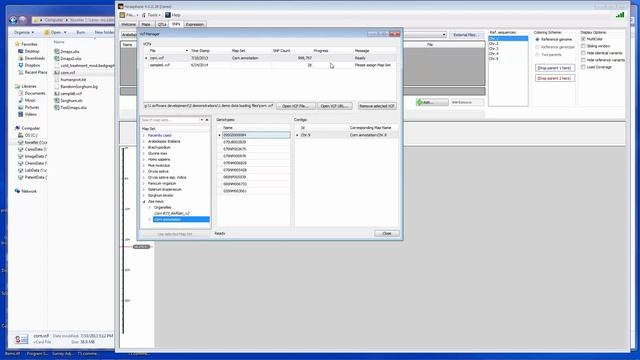This screenshot has width=640, height=360.
Task: Clear the map set search with X
Action: click(207, 120)
